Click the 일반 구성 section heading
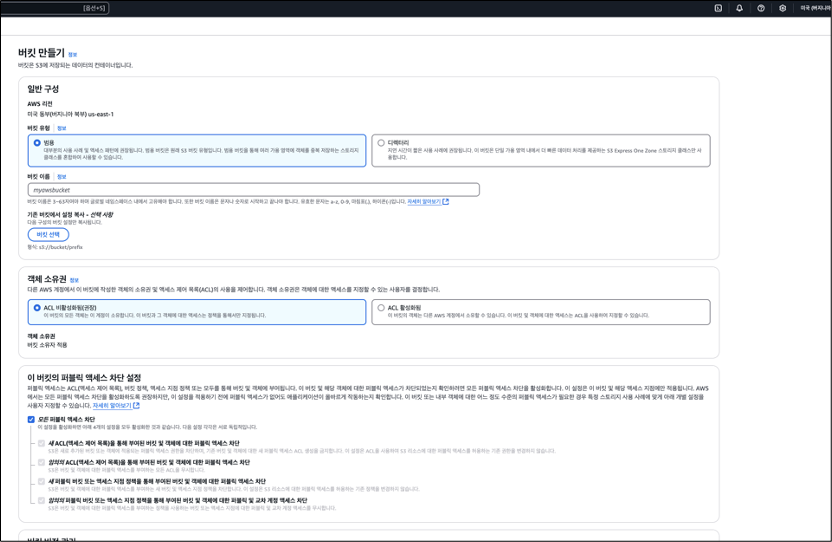This screenshot has height=542, width=832. [43, 89]
